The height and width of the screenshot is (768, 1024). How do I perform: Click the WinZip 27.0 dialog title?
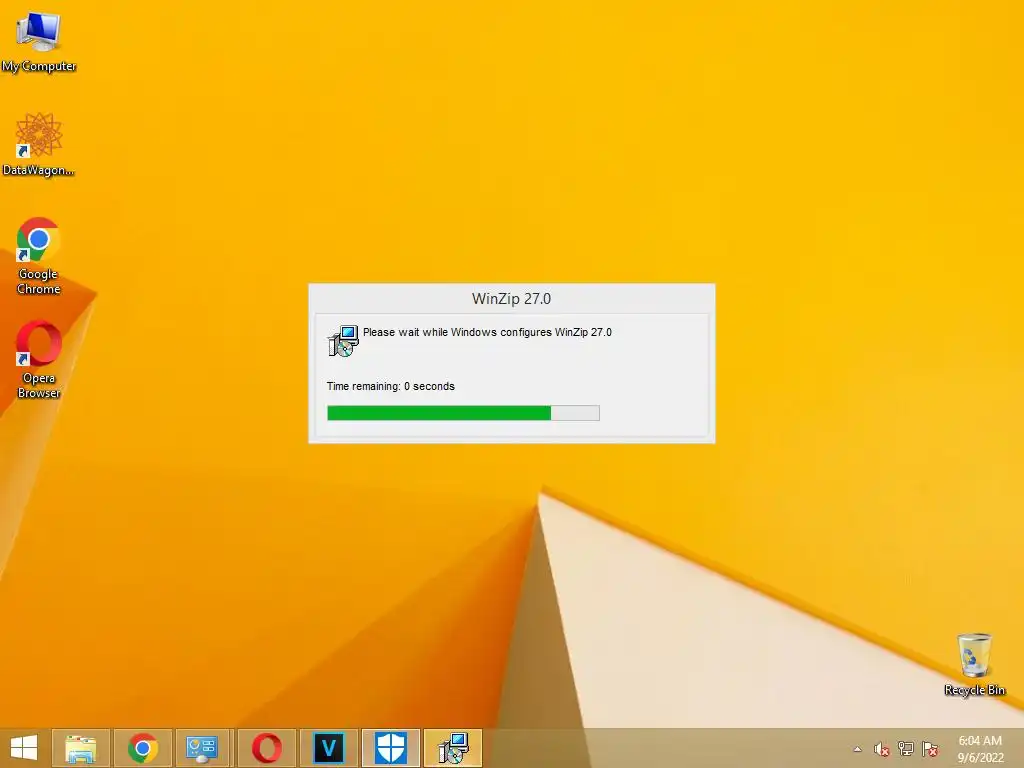click(x=511, y=298)
